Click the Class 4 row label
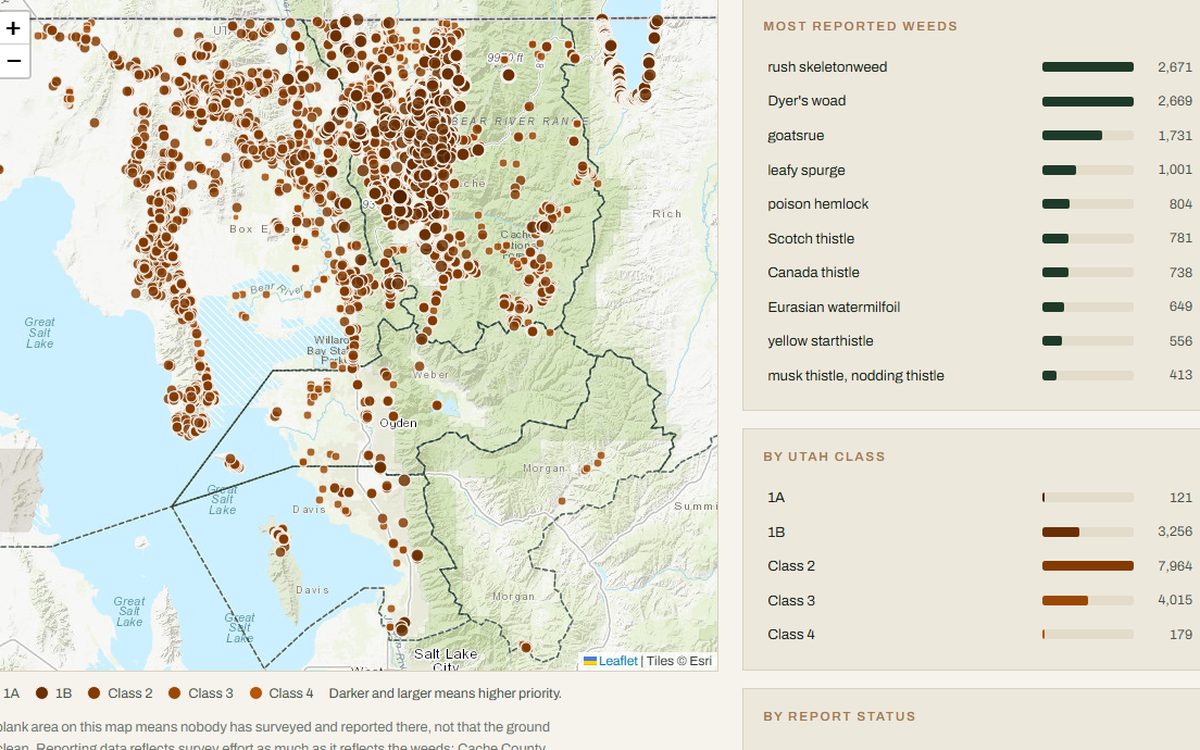 click(x=791, y=634)
